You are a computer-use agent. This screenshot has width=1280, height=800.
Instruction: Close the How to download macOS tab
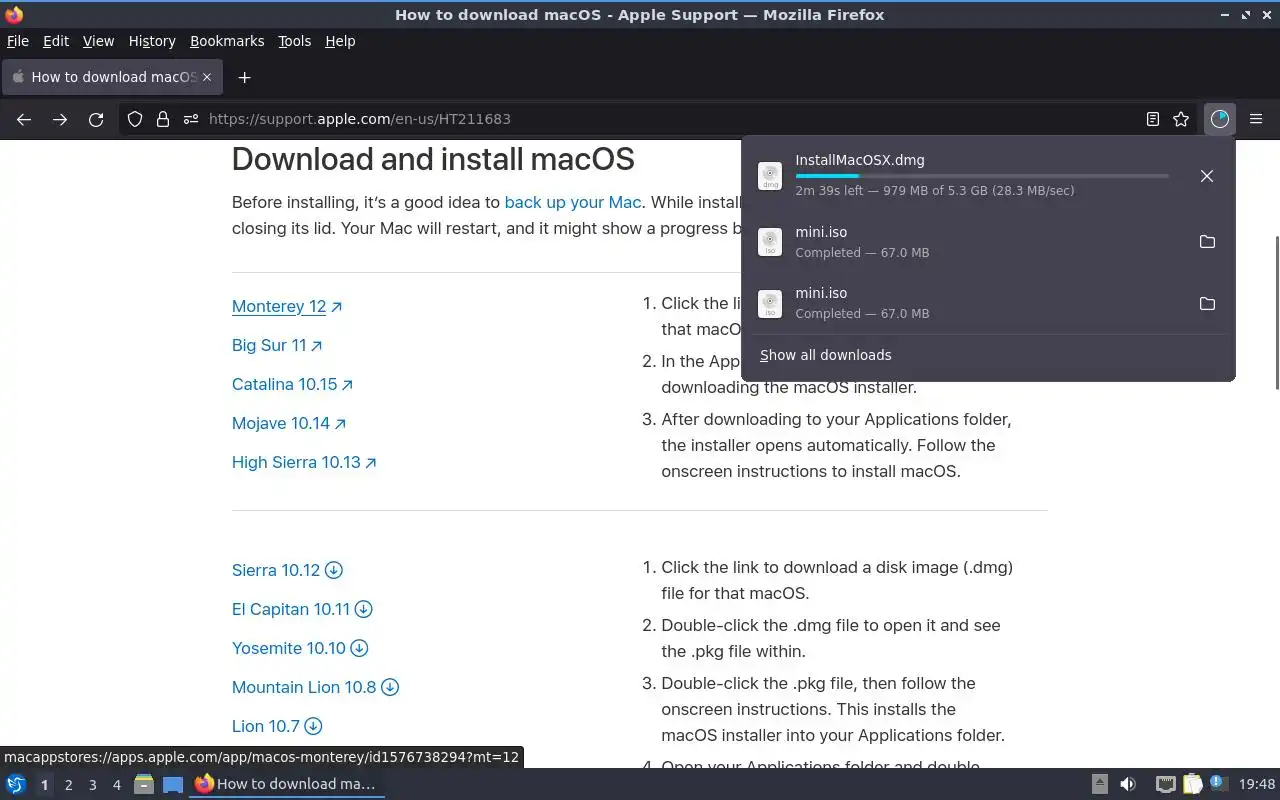click(x=207, y=77)
